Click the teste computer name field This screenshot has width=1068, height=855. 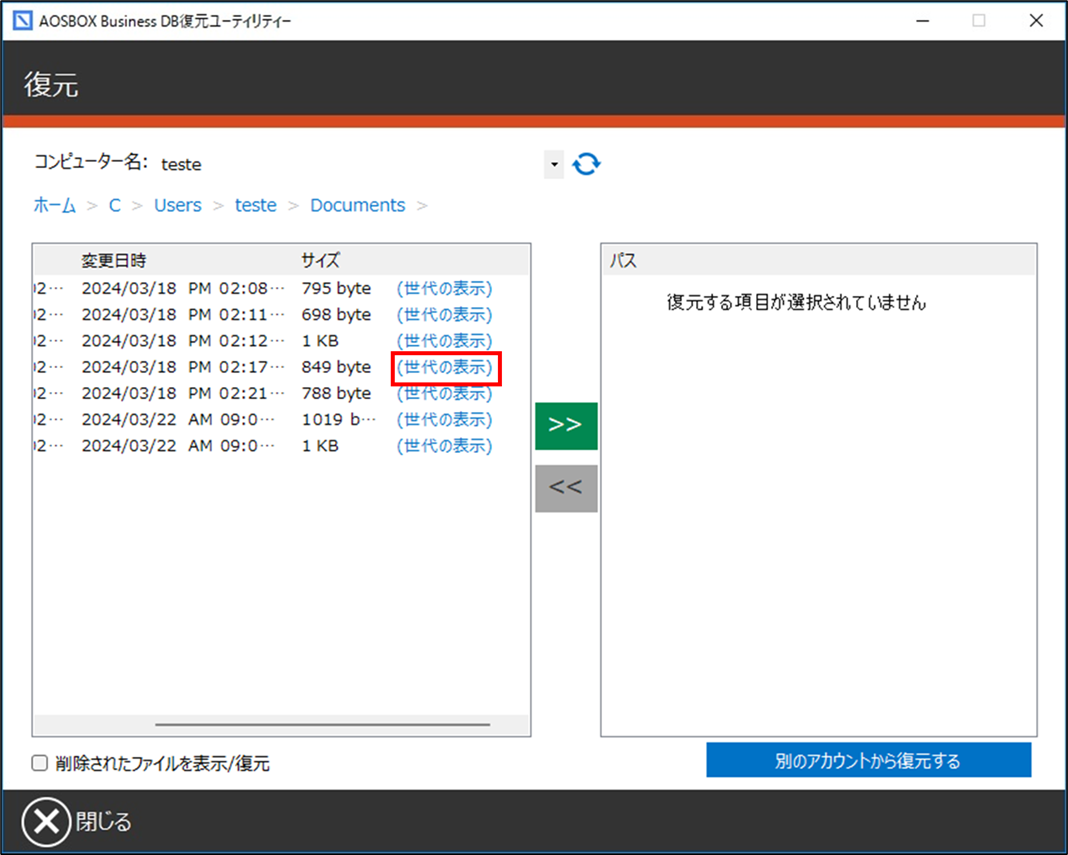[351, 164]
